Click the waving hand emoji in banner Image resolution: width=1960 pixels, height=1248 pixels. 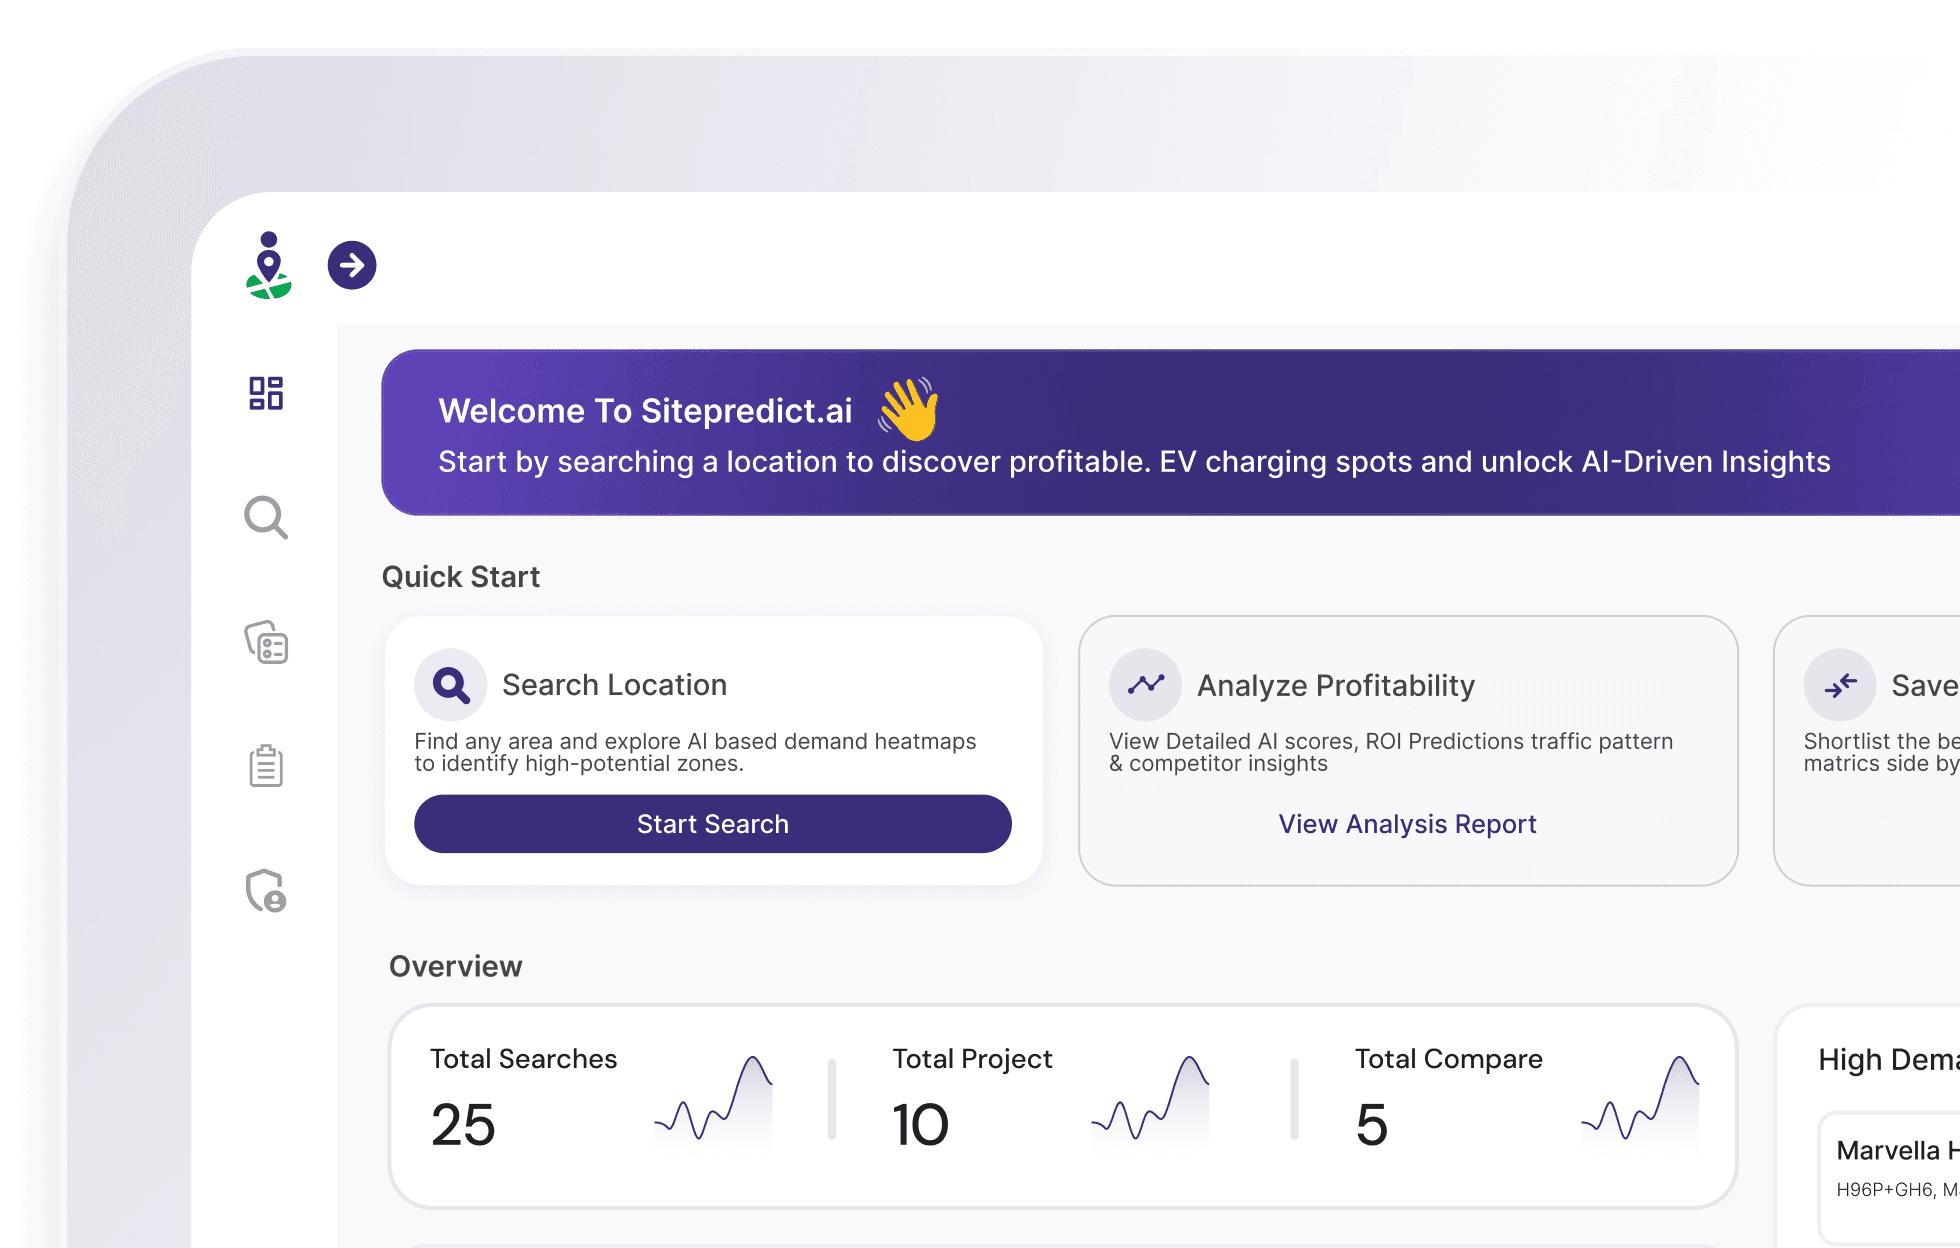point(908,409)
